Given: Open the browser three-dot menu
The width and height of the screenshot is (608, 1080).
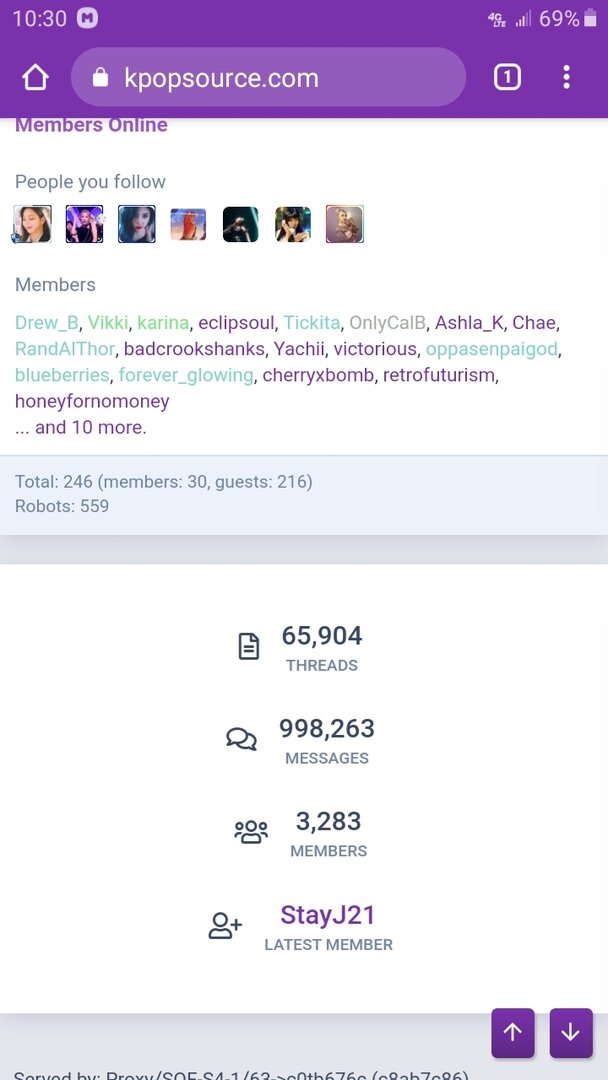Looking at the screenshot, I should click(x=566, y=77).
